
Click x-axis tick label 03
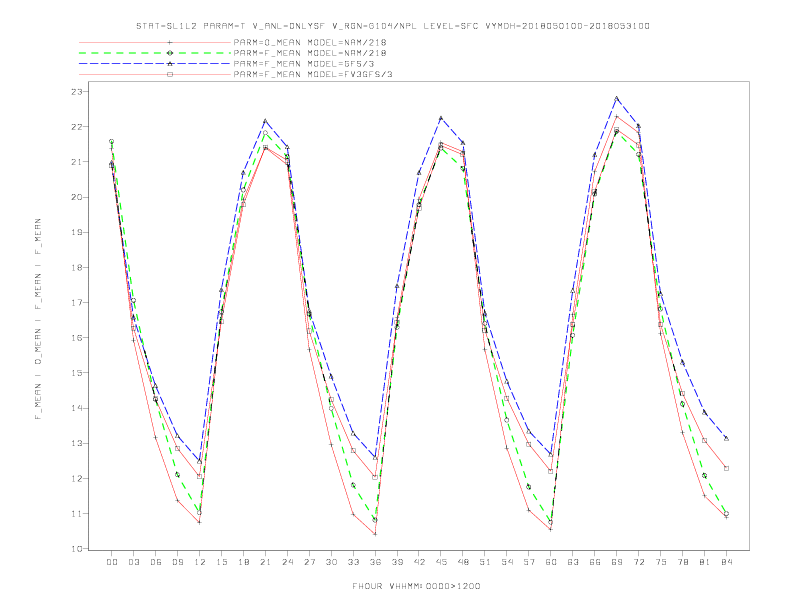(133, 562)
